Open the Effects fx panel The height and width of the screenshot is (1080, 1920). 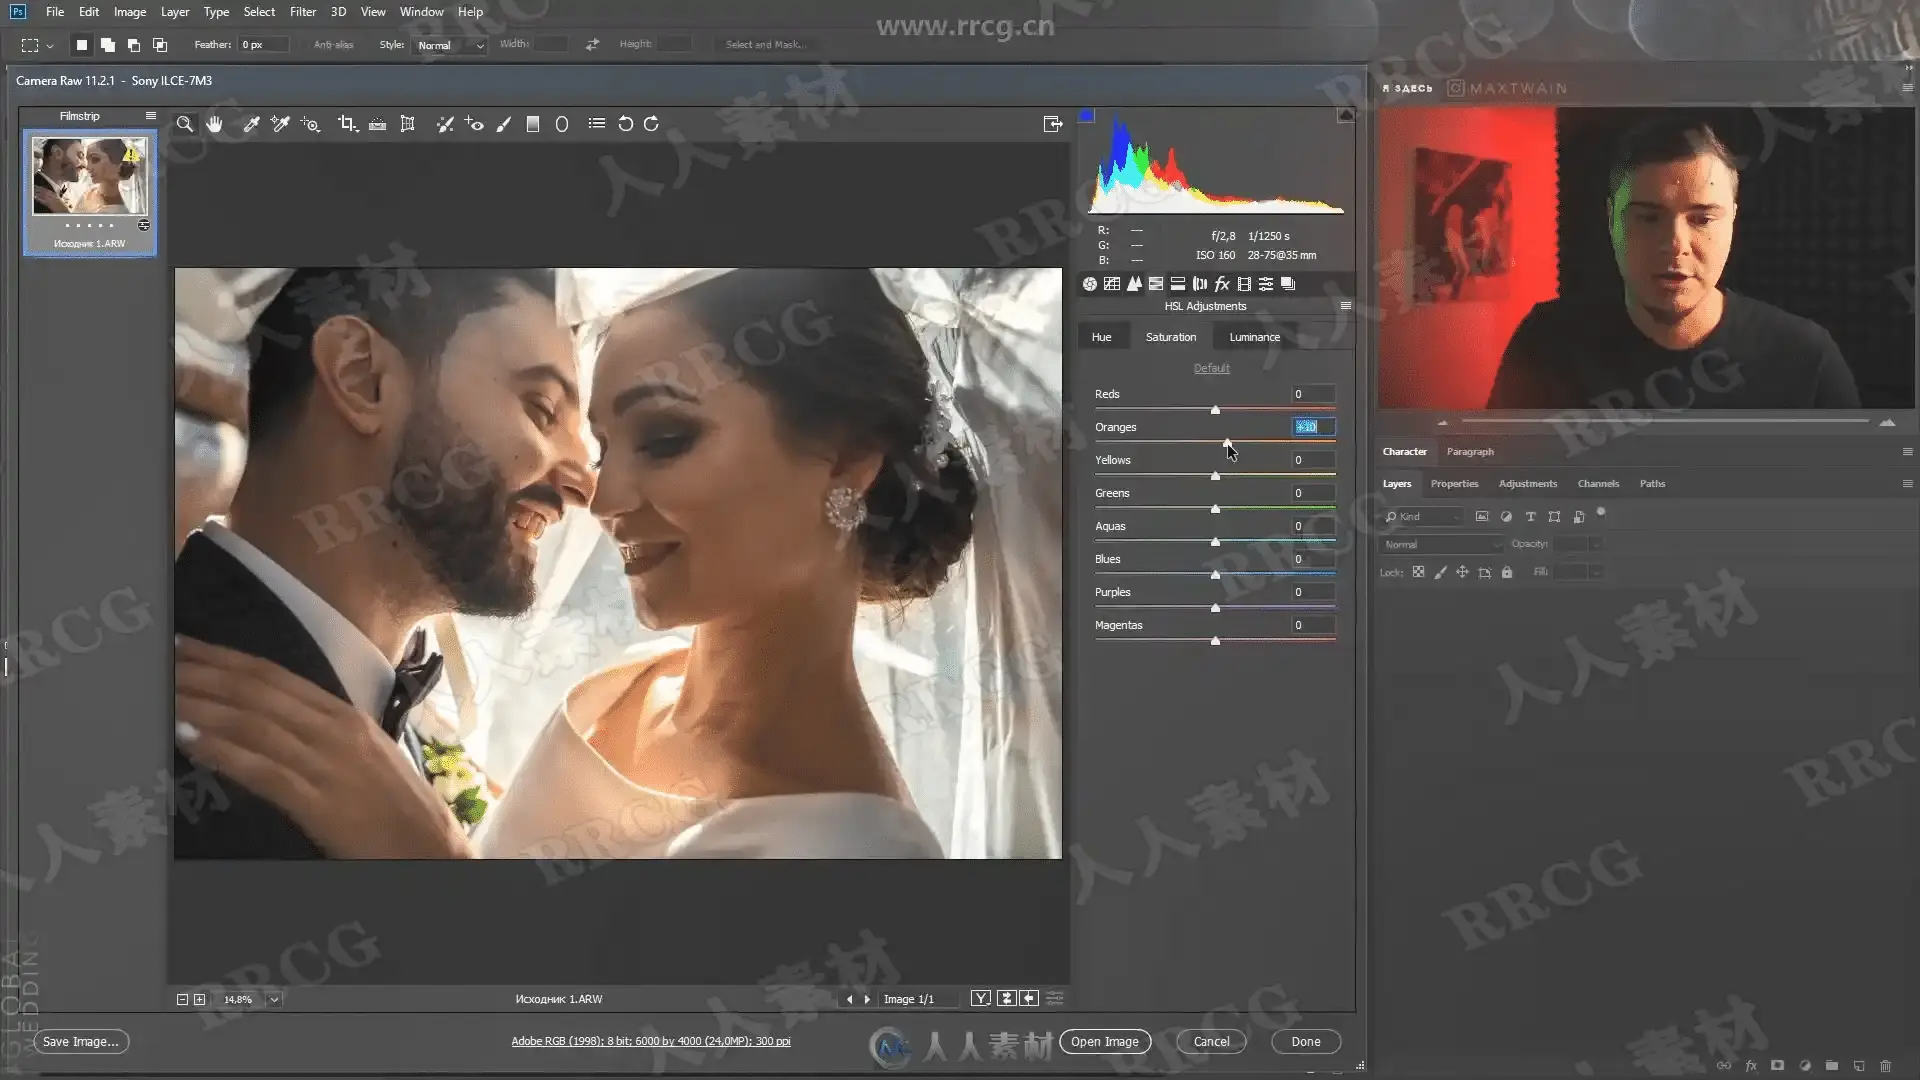(1221, 284)
